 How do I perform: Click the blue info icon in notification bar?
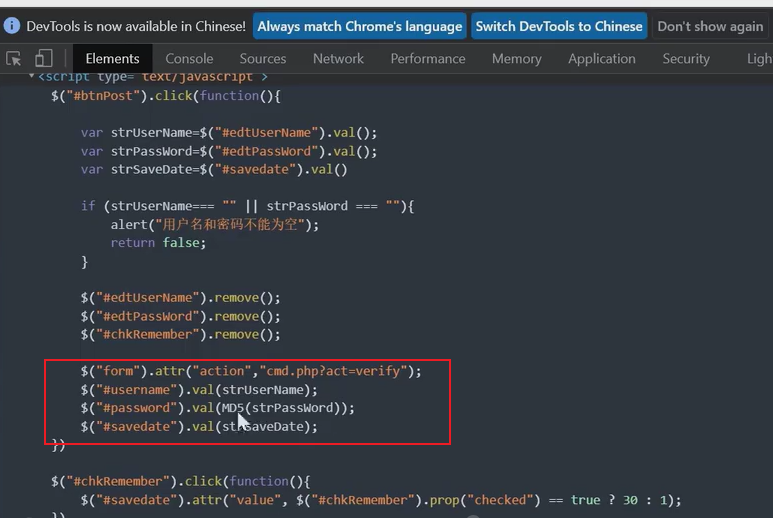(x=12, y=26)
